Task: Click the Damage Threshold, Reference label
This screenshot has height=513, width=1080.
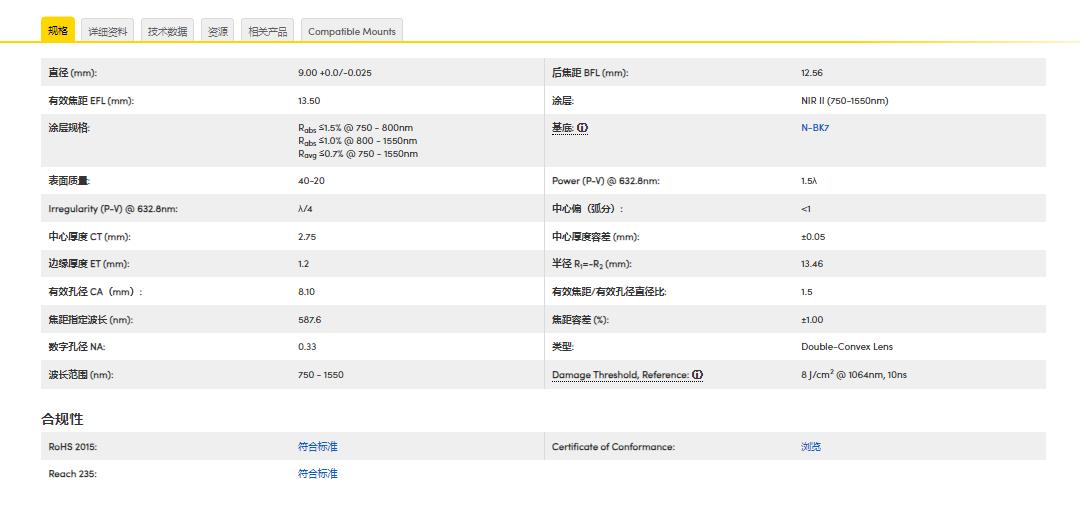Action: [x=620, y=375]
